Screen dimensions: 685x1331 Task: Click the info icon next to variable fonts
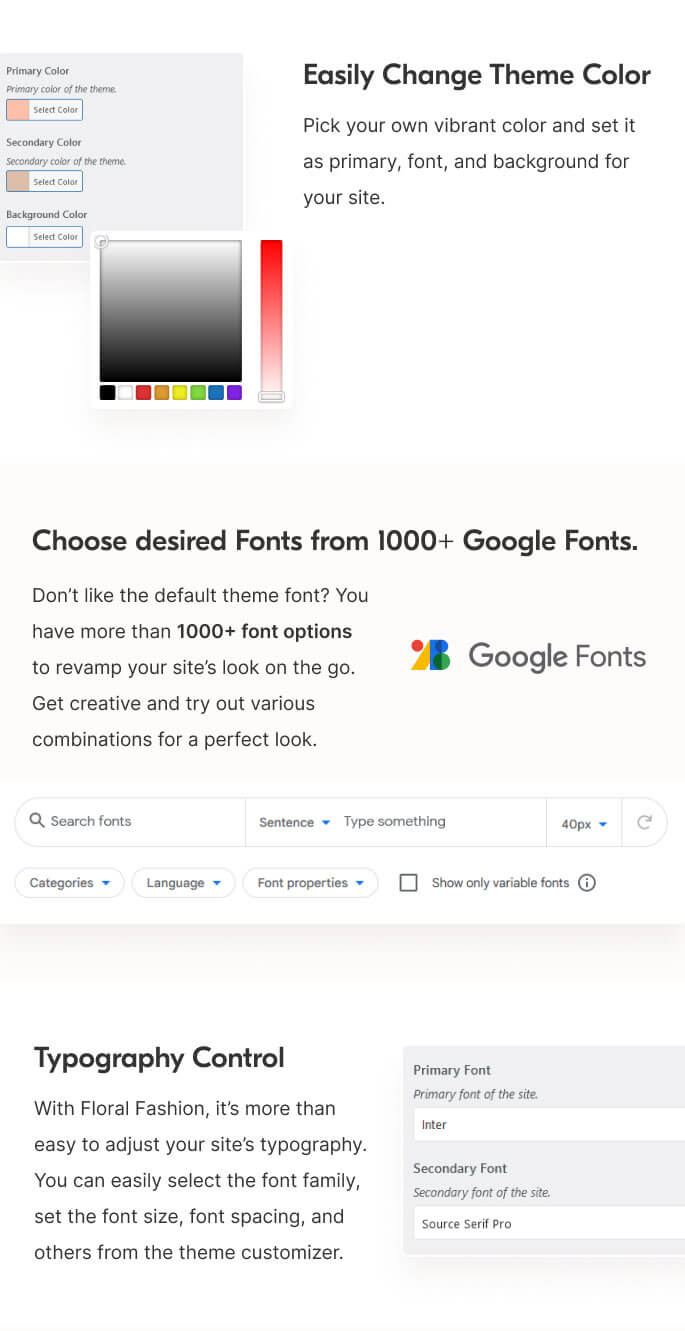click(x=587, y=883)
